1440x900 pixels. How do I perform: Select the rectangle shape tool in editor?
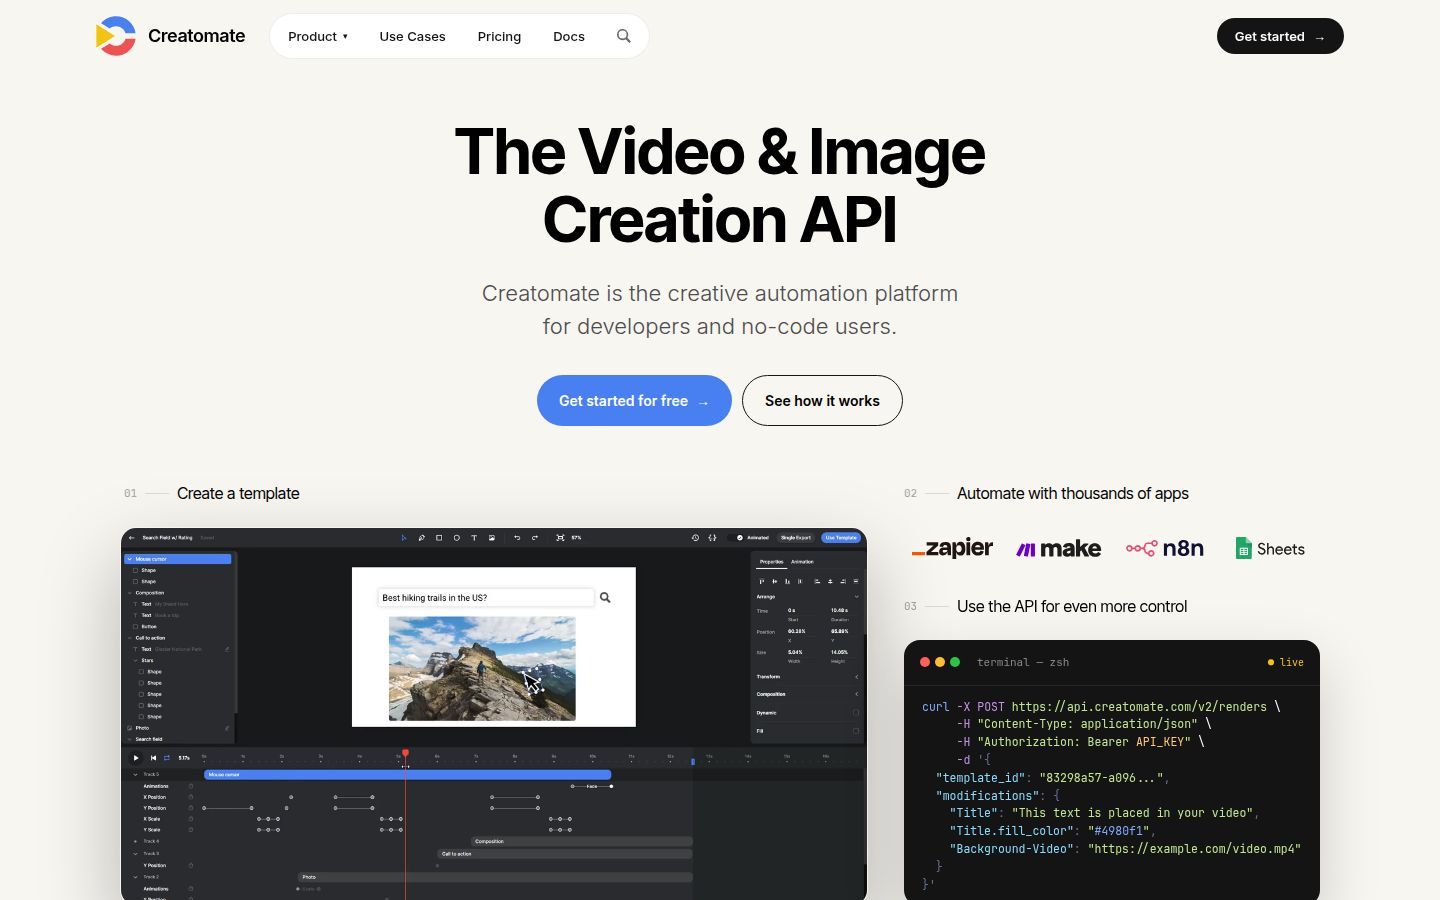(x=439, y=538)
